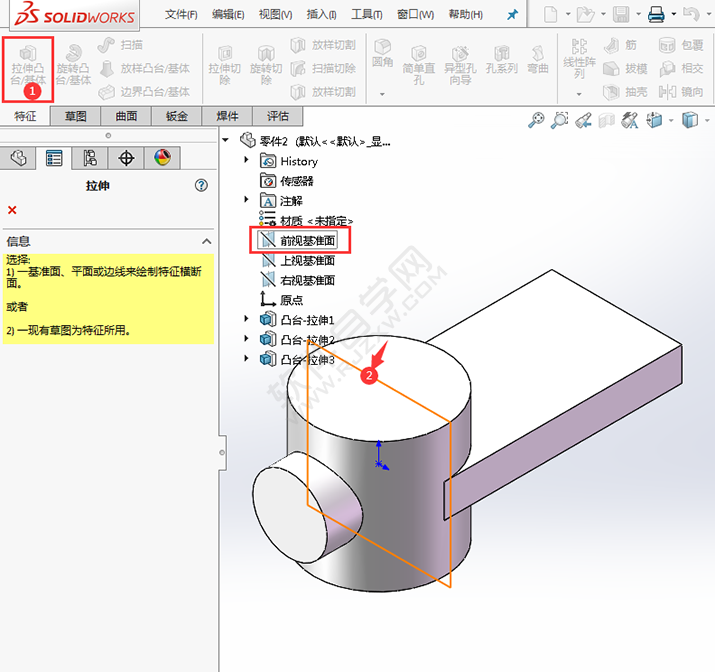Select the Mirror (镜向) tool

point(681,92)
